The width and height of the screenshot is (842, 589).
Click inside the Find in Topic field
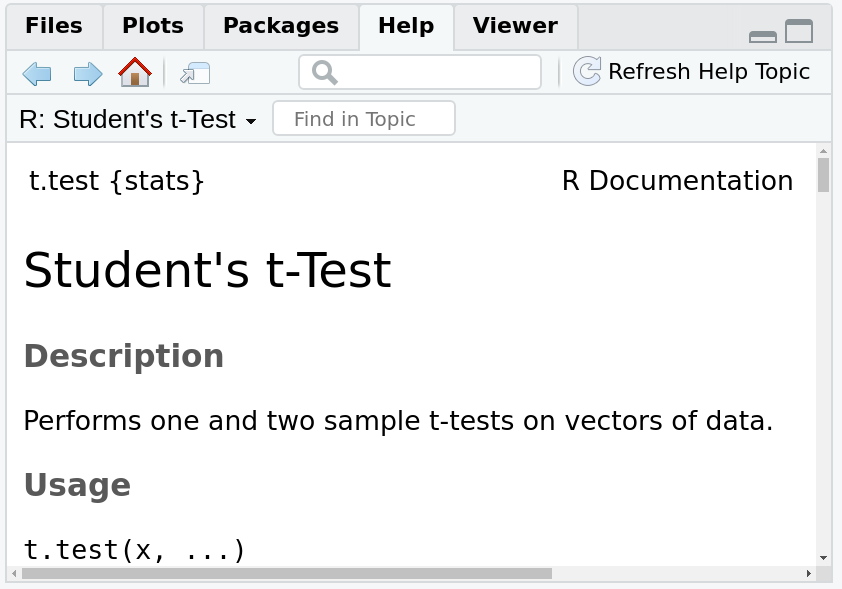363,118
